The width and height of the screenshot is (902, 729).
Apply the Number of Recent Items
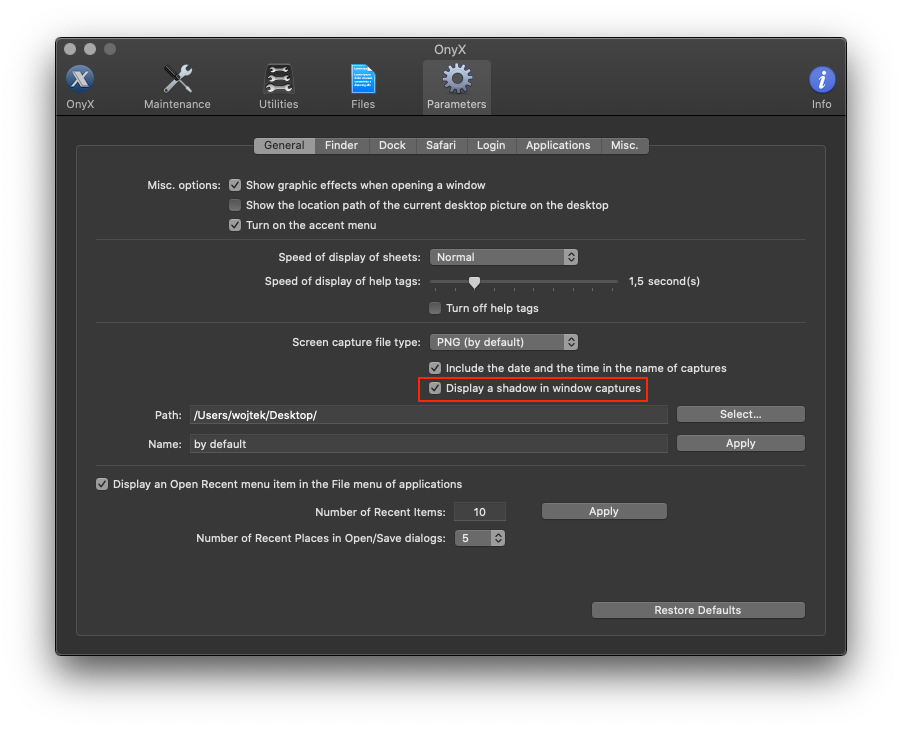pos(604,512)
